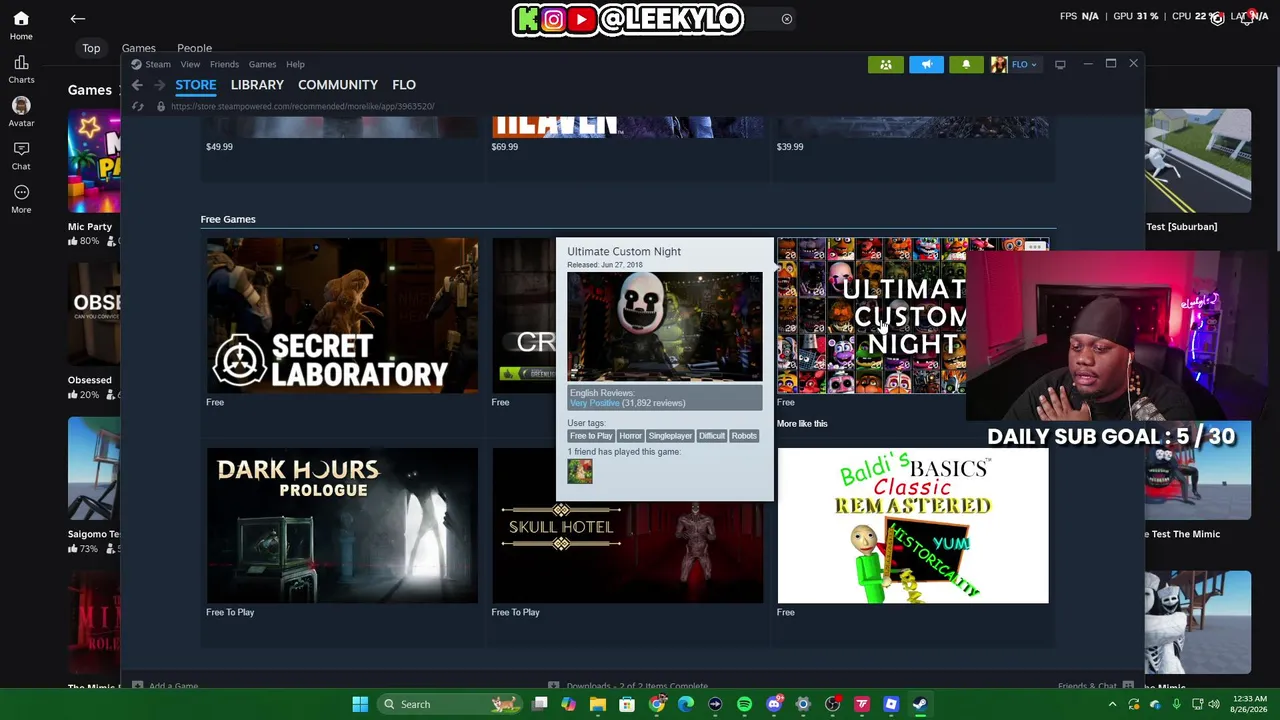Select the Difficult user tag

(x=712, y=436)
